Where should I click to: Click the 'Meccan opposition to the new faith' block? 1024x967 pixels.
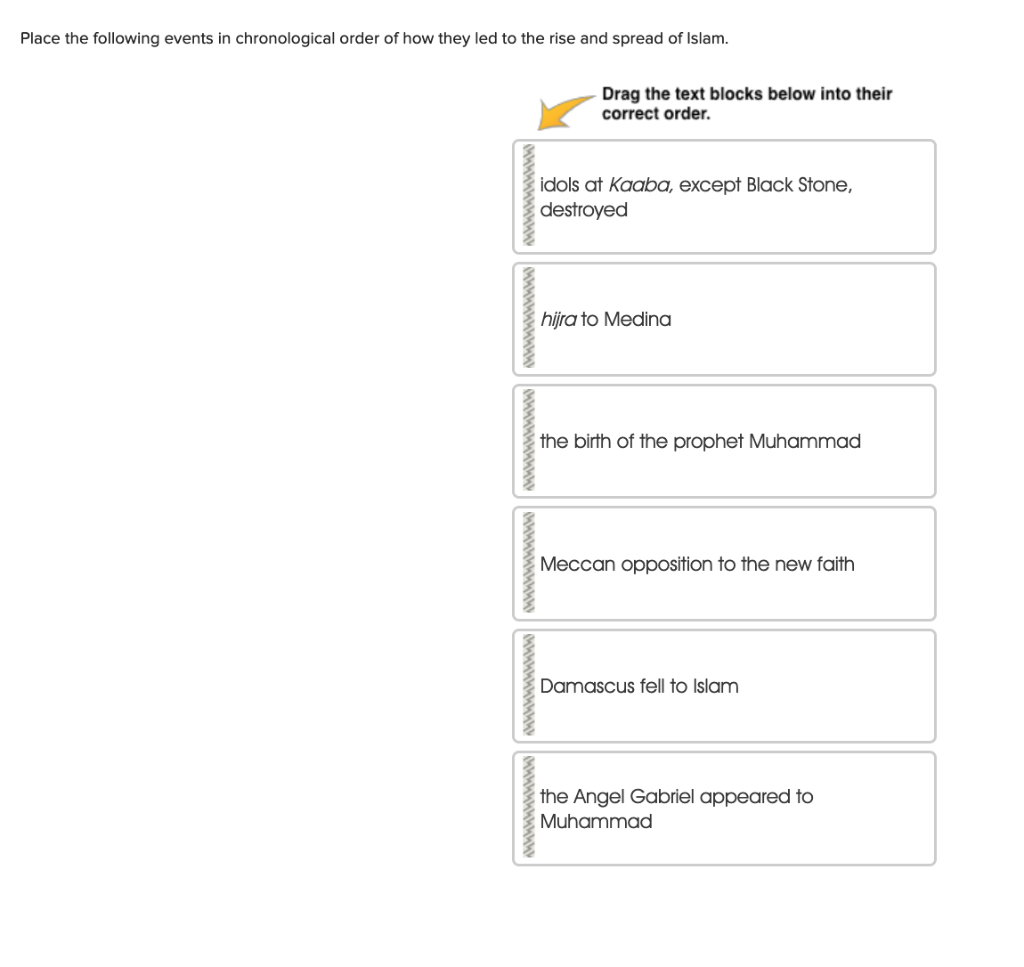point(724,563)
